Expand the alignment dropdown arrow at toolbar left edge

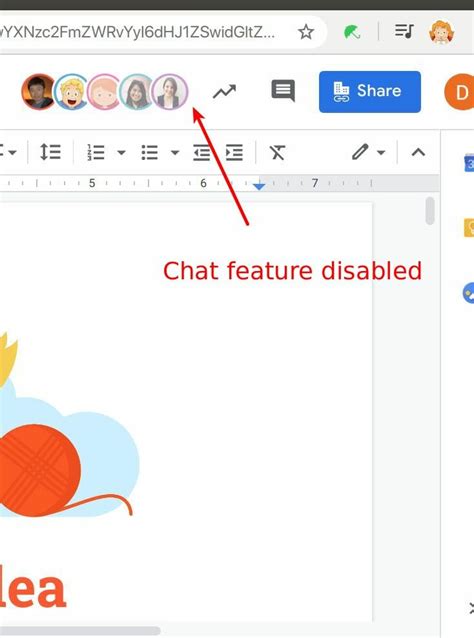(12, 153)
